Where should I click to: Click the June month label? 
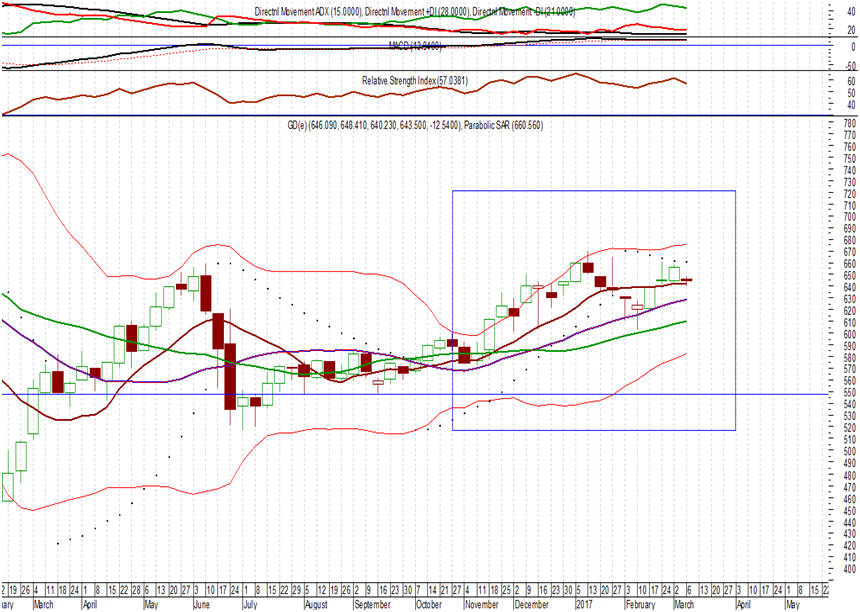(202, 605)
